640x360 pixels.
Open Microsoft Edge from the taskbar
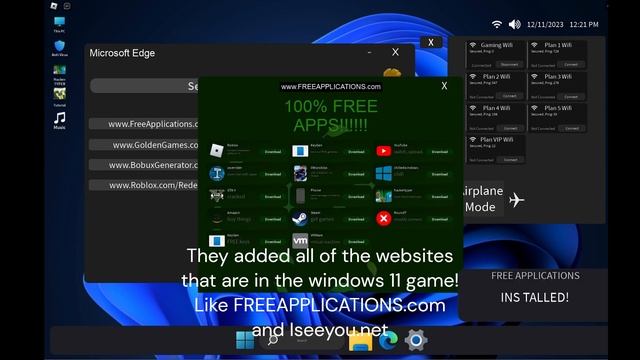388,340
